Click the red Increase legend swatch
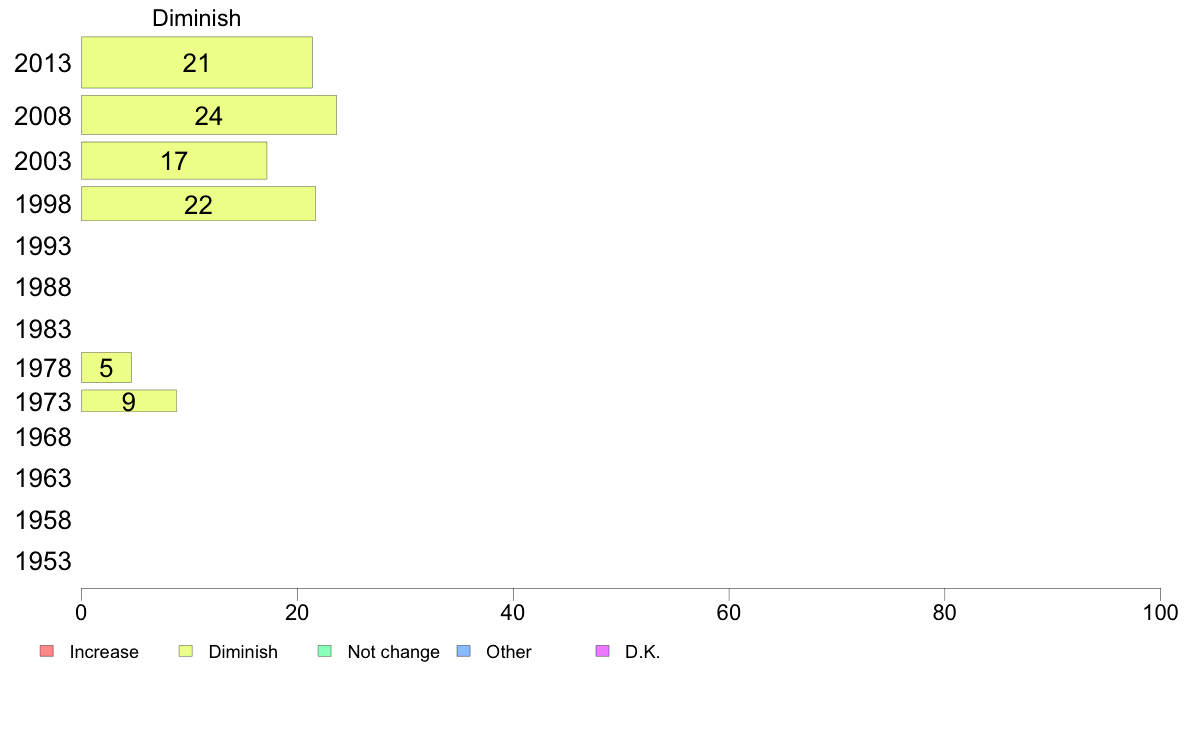The height and width of the screenshot is (736, 1188). click(46, 652)
